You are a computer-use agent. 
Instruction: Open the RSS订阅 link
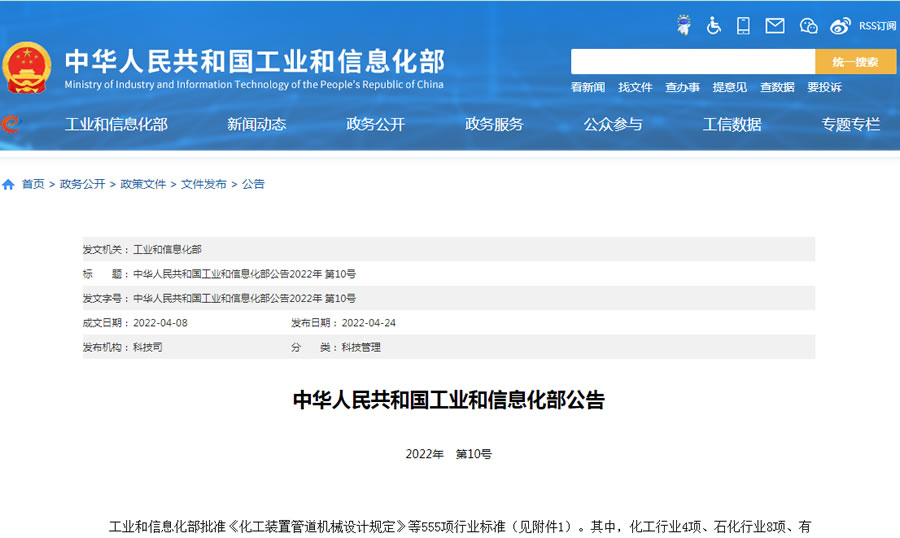click(877, 26)
